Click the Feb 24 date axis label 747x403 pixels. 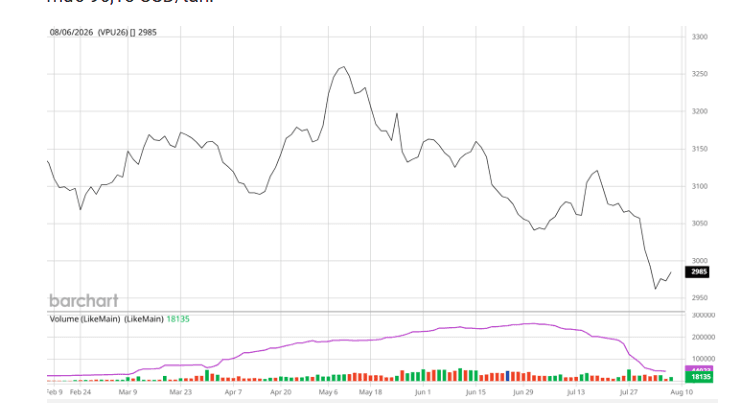pos(80,392)
